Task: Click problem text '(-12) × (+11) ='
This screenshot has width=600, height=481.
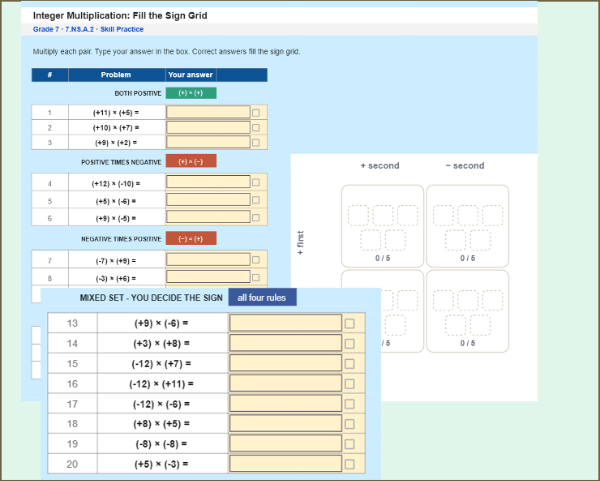Action: (x=161, y=383)
